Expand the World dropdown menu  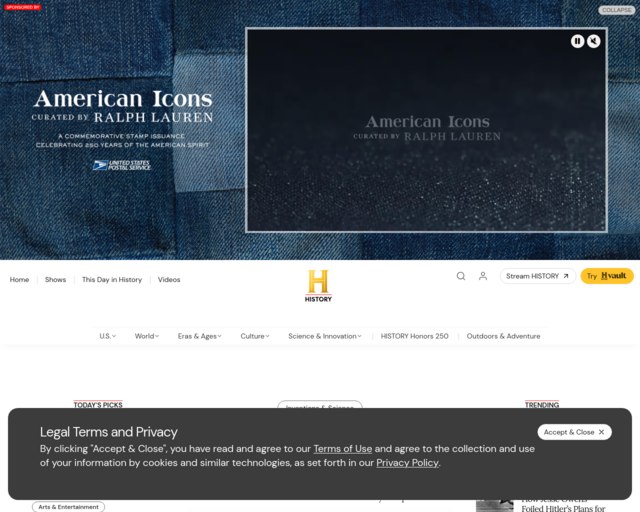[x=147, y=336]
